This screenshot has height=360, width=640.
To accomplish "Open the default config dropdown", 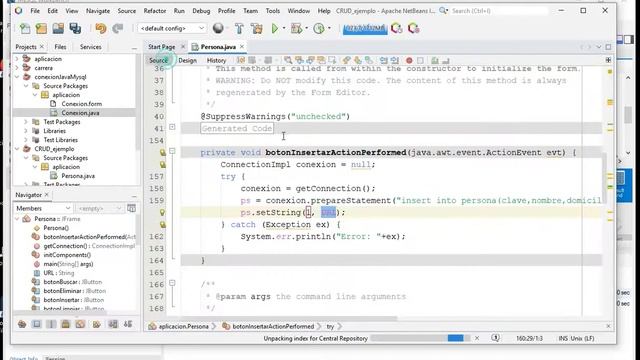I will 172,28.
